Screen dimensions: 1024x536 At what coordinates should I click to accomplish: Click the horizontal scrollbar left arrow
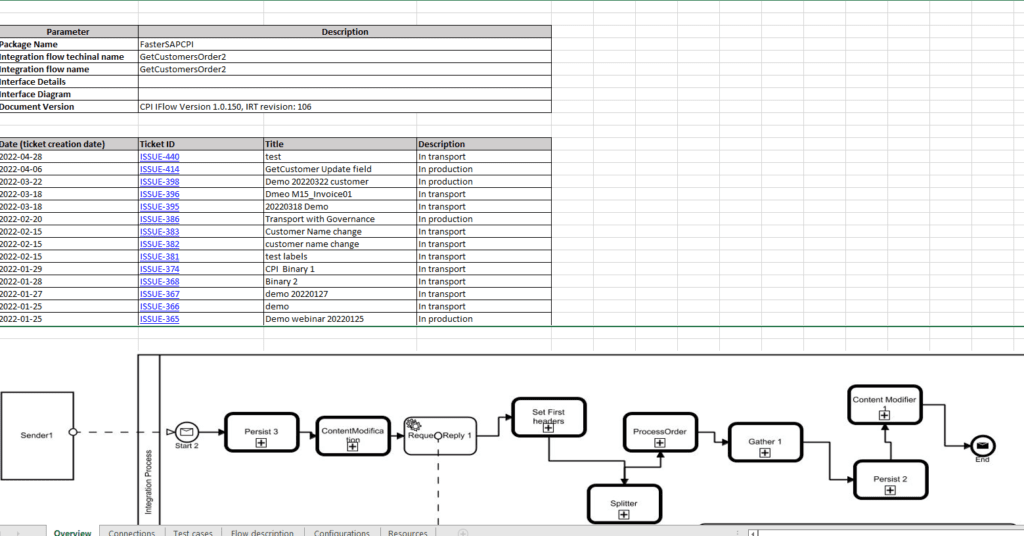pos(753,533)
